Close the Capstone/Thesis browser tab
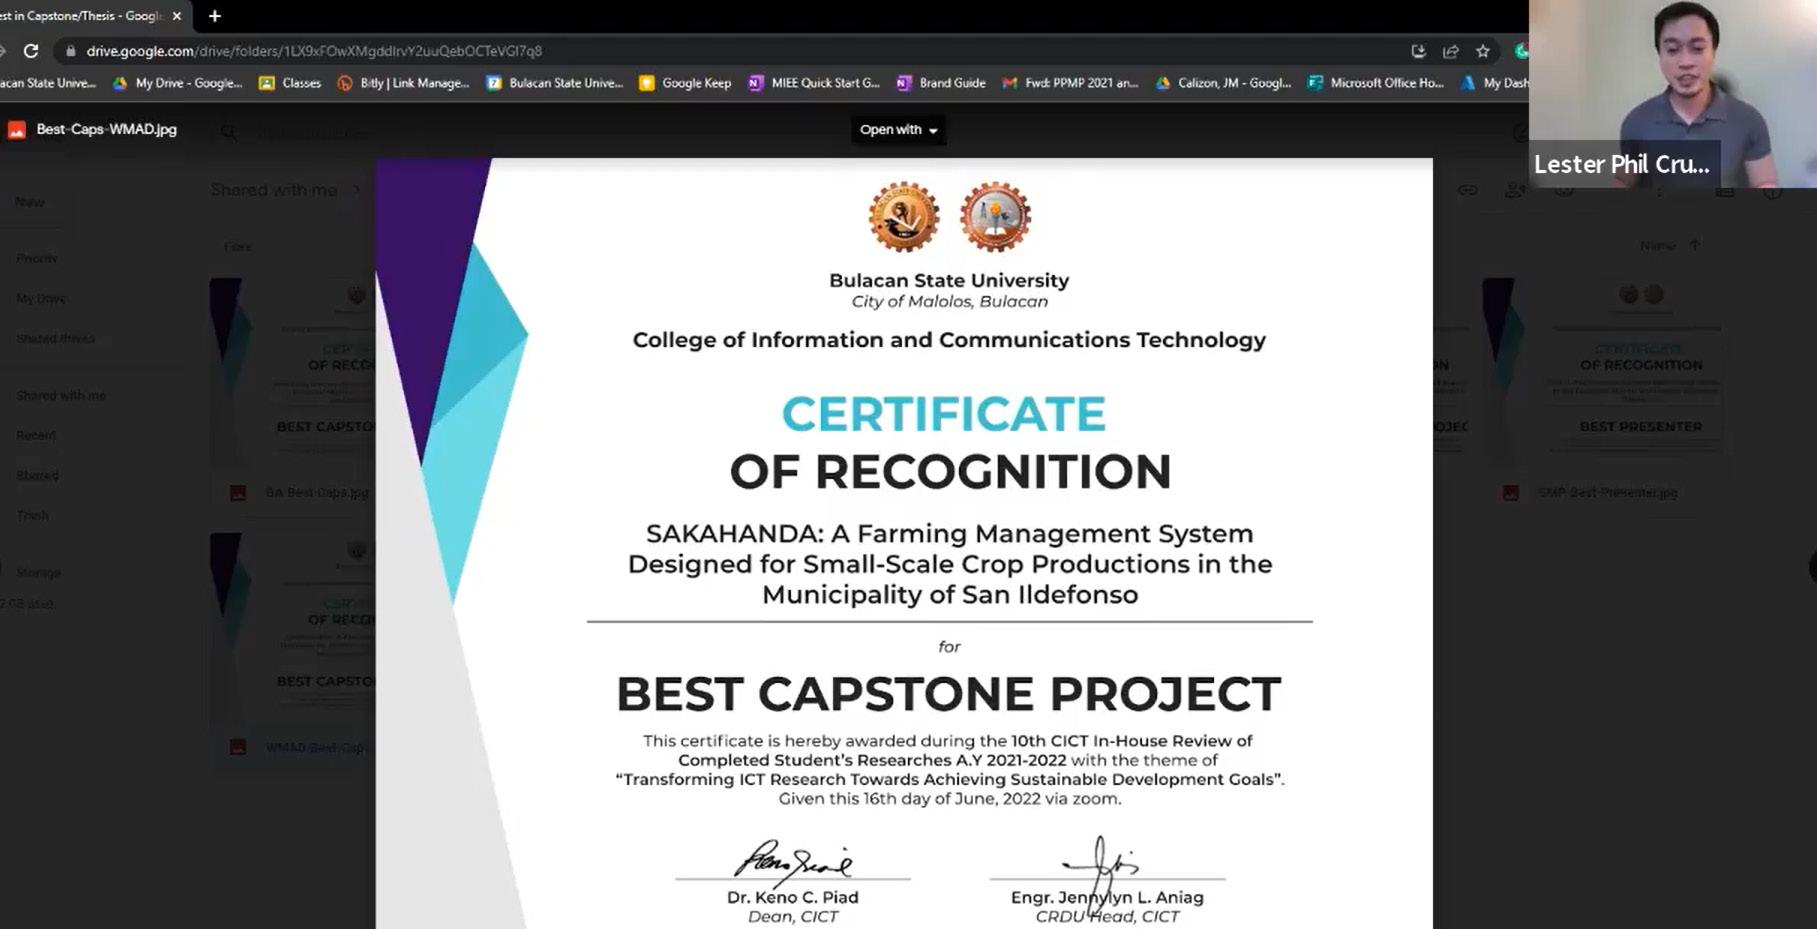Image resolution: width=1817 pixels, height=929 pixels. 177,16
